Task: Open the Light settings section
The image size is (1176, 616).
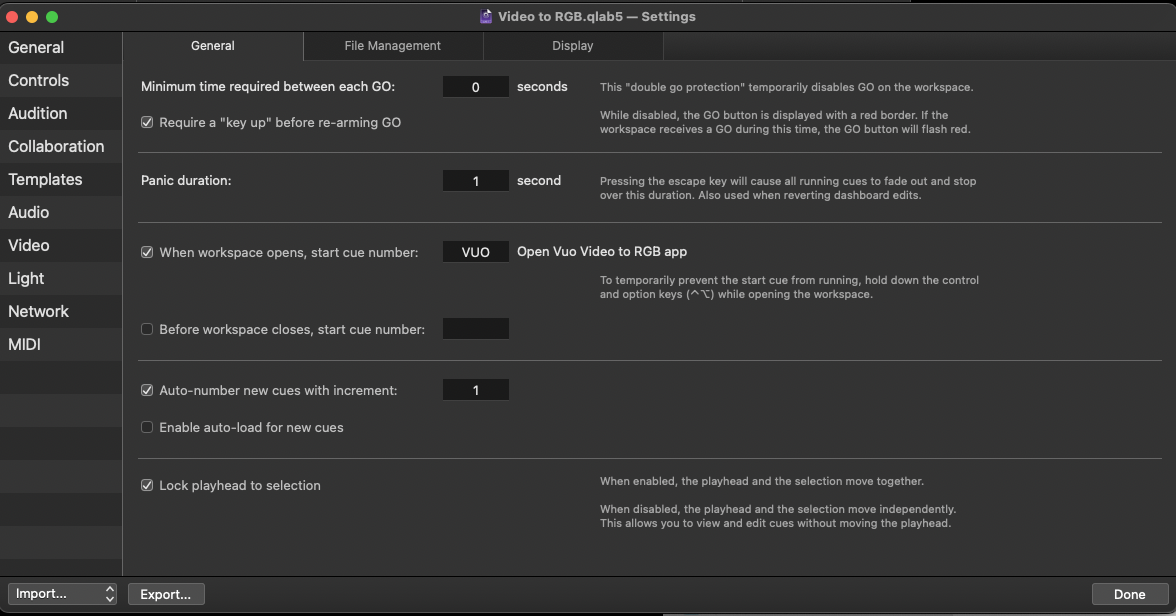Action: (26, 278)
